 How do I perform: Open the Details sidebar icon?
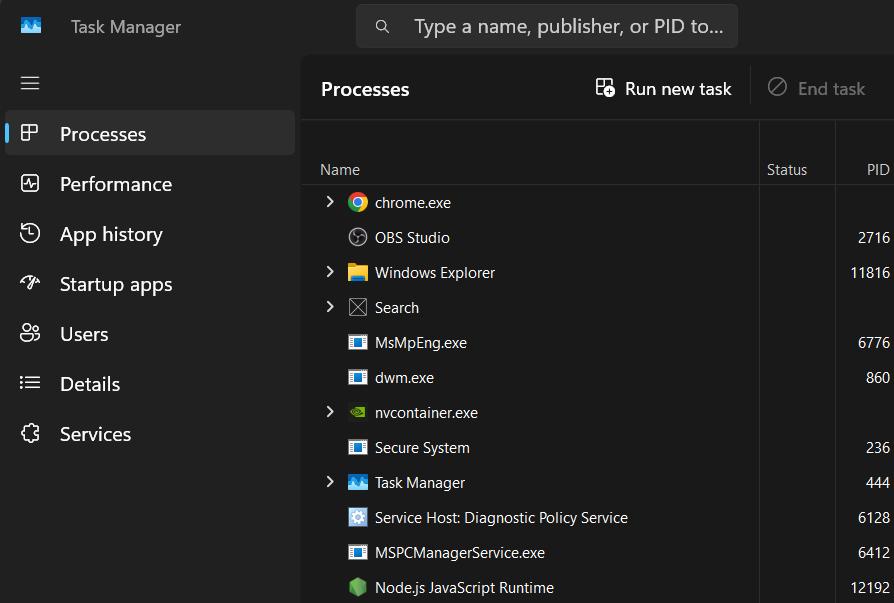[x=30, y=383]
